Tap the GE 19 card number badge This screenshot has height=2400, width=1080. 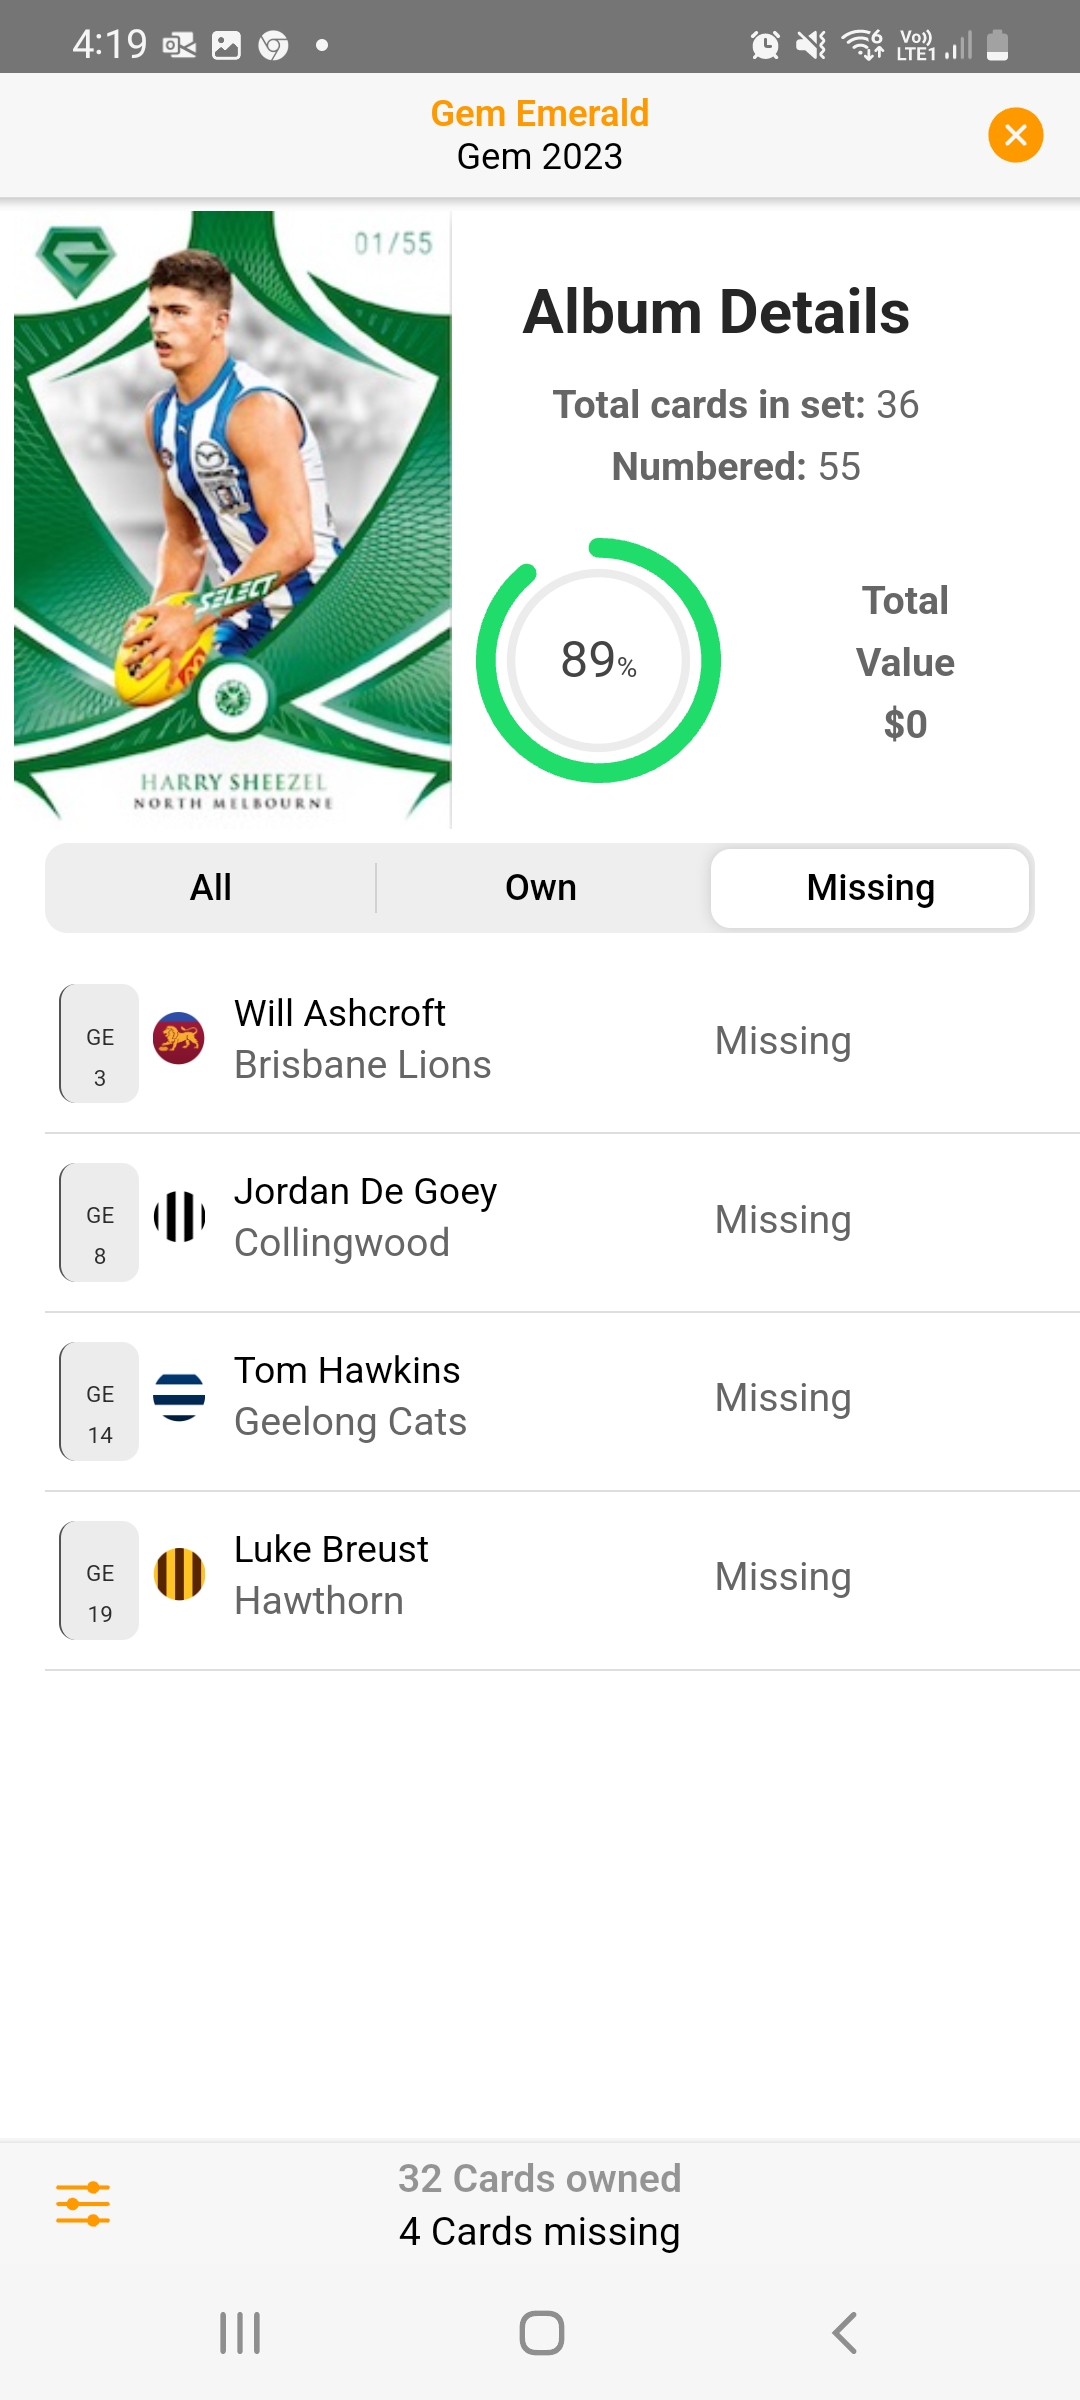(99, 1580)
